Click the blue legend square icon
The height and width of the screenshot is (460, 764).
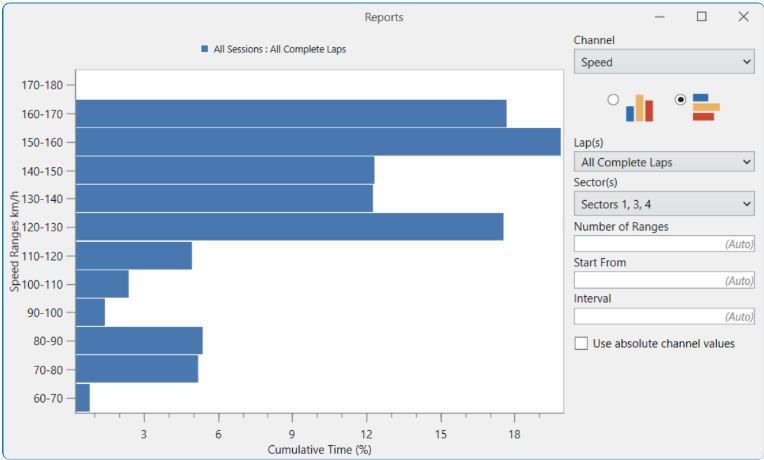(205, 48)
